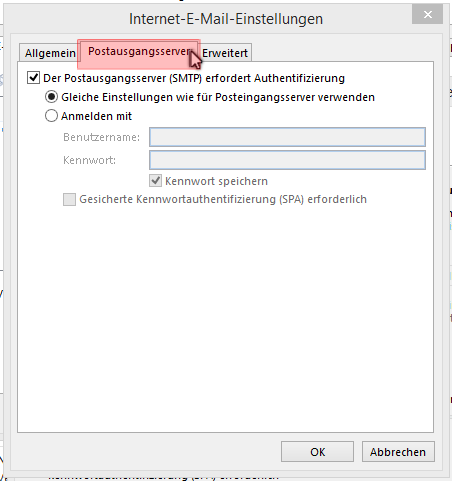This screenshot has height=481, width=452.
Task: Choose the 'Anmelden mit' radio button
Action: [x=51, y=116]
